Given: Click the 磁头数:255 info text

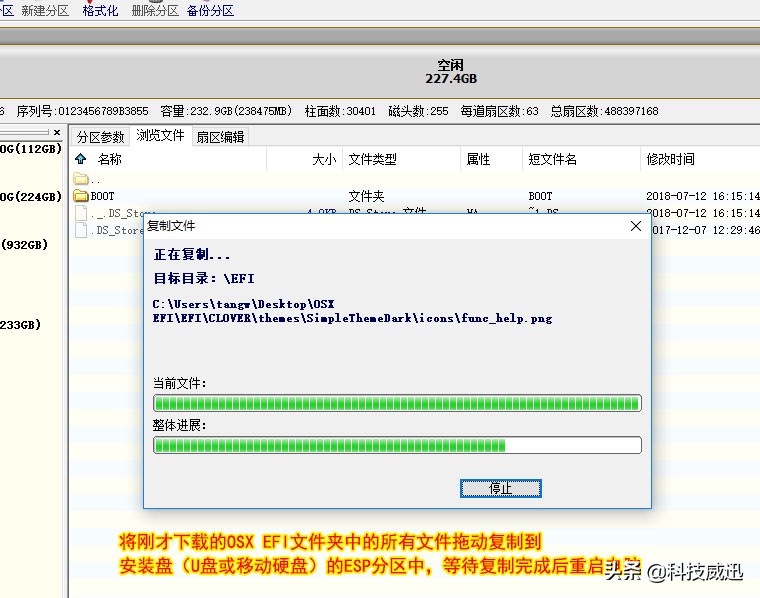Looking at the screenshot, I should (x=418, y=111).
